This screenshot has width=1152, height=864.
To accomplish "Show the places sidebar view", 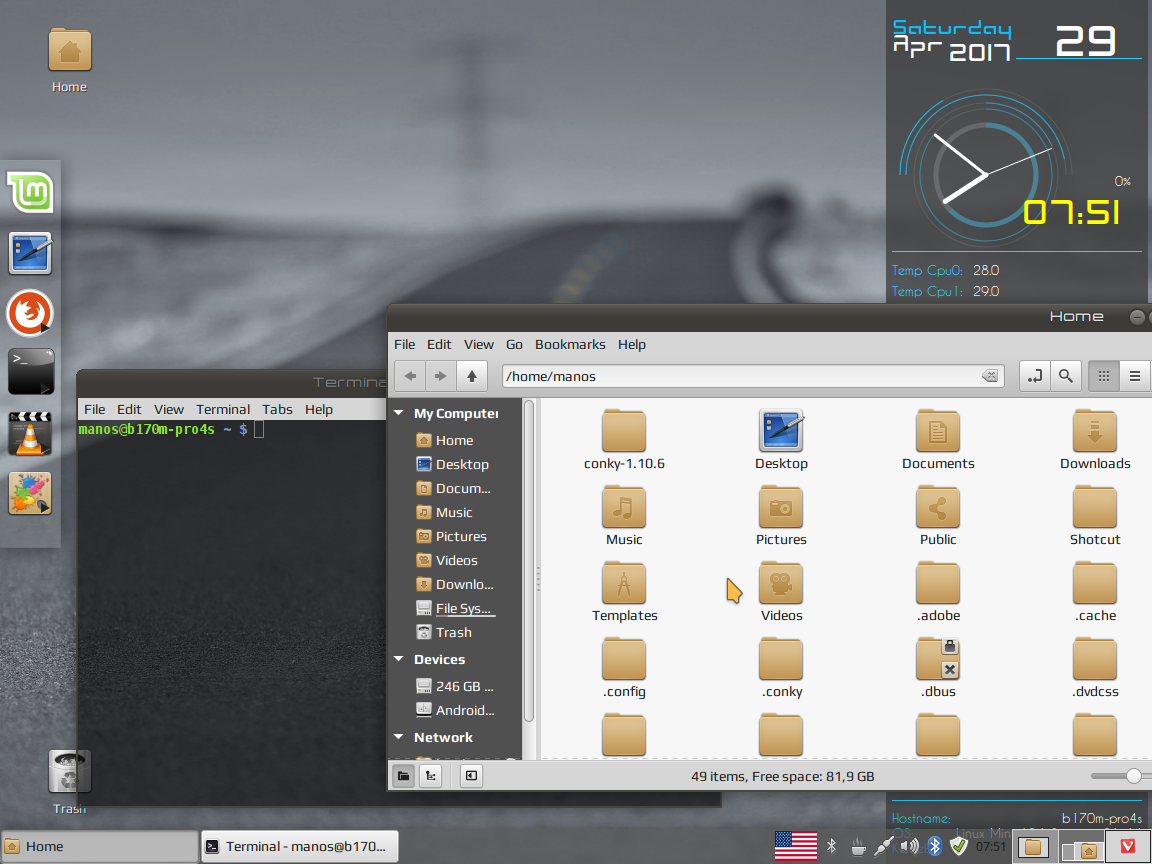I will click(403, 776).
